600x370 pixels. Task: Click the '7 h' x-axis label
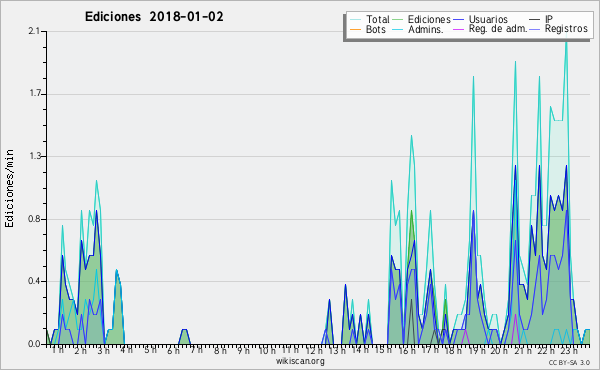[x=197, y=350]
